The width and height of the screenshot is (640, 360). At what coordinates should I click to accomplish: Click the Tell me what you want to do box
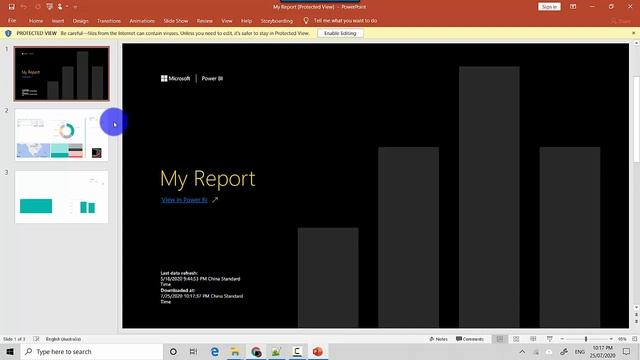[x=345, y=20]
